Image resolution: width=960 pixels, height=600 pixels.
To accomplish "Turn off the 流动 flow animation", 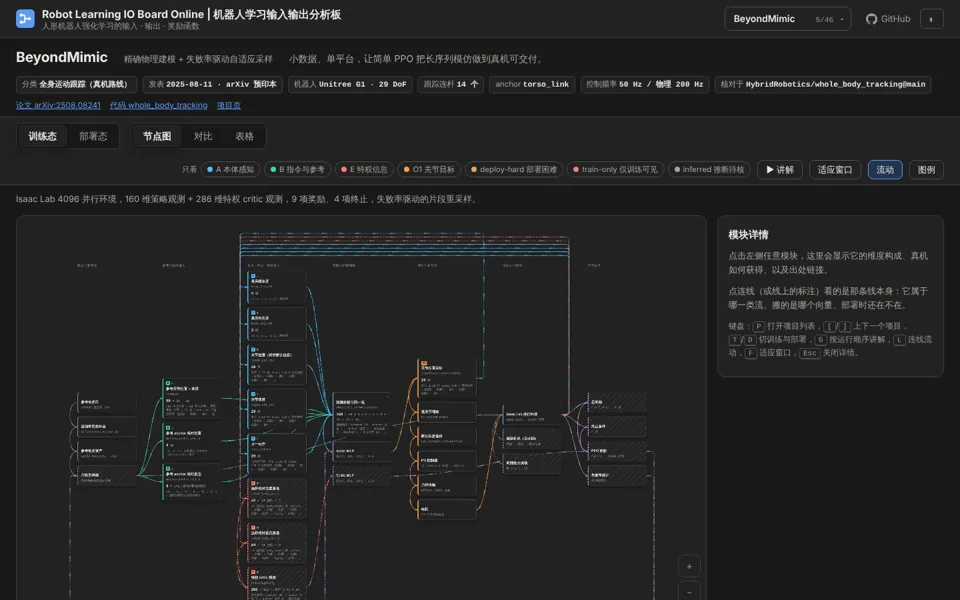I will click(885, 170).
